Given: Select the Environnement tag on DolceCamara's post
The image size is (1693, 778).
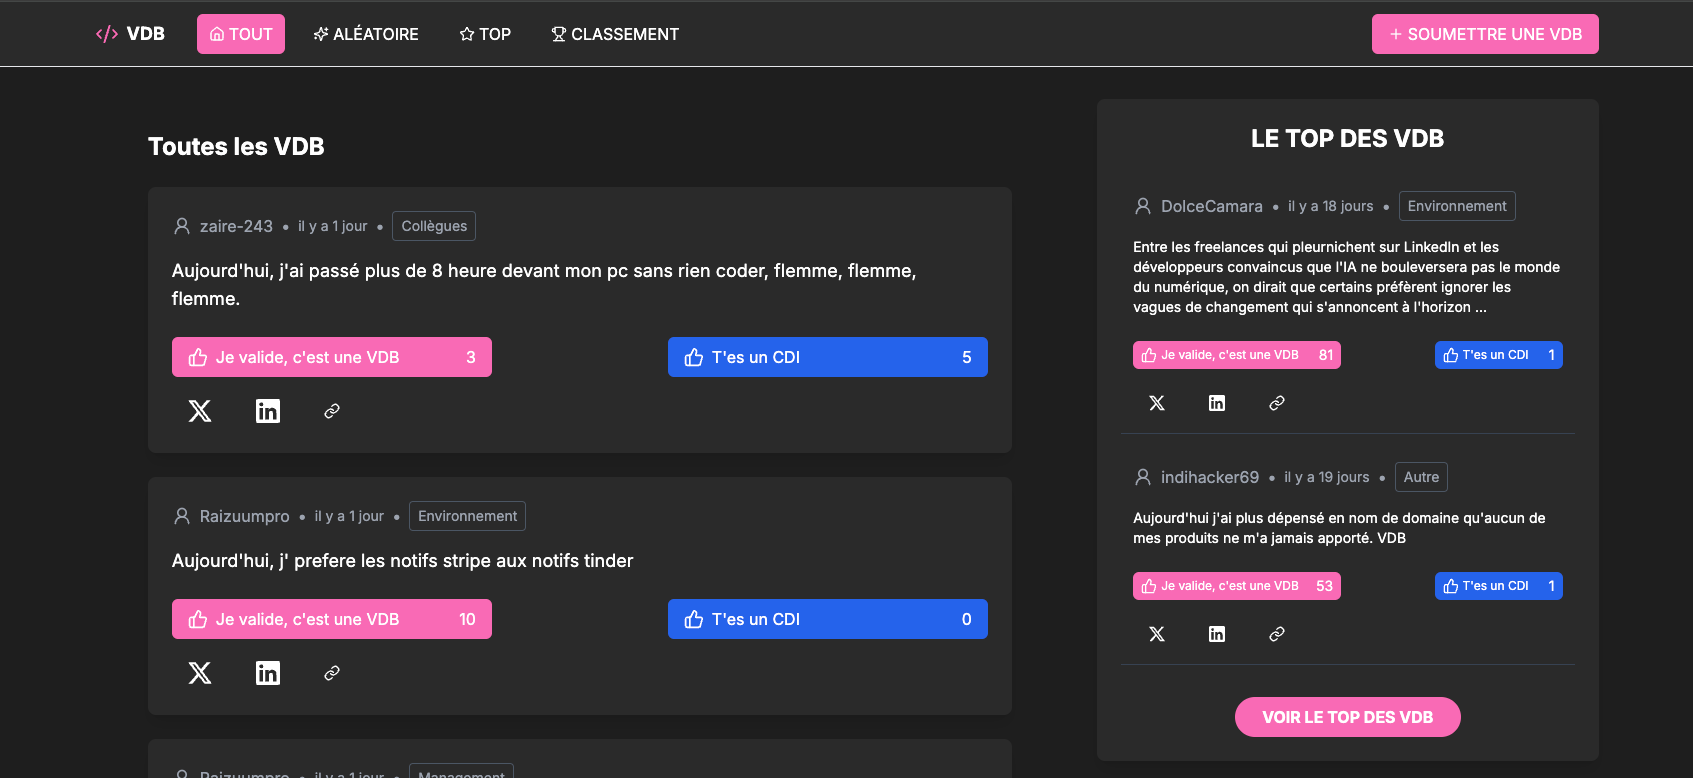Looking at the screenshot, I should click(1457, 206).
